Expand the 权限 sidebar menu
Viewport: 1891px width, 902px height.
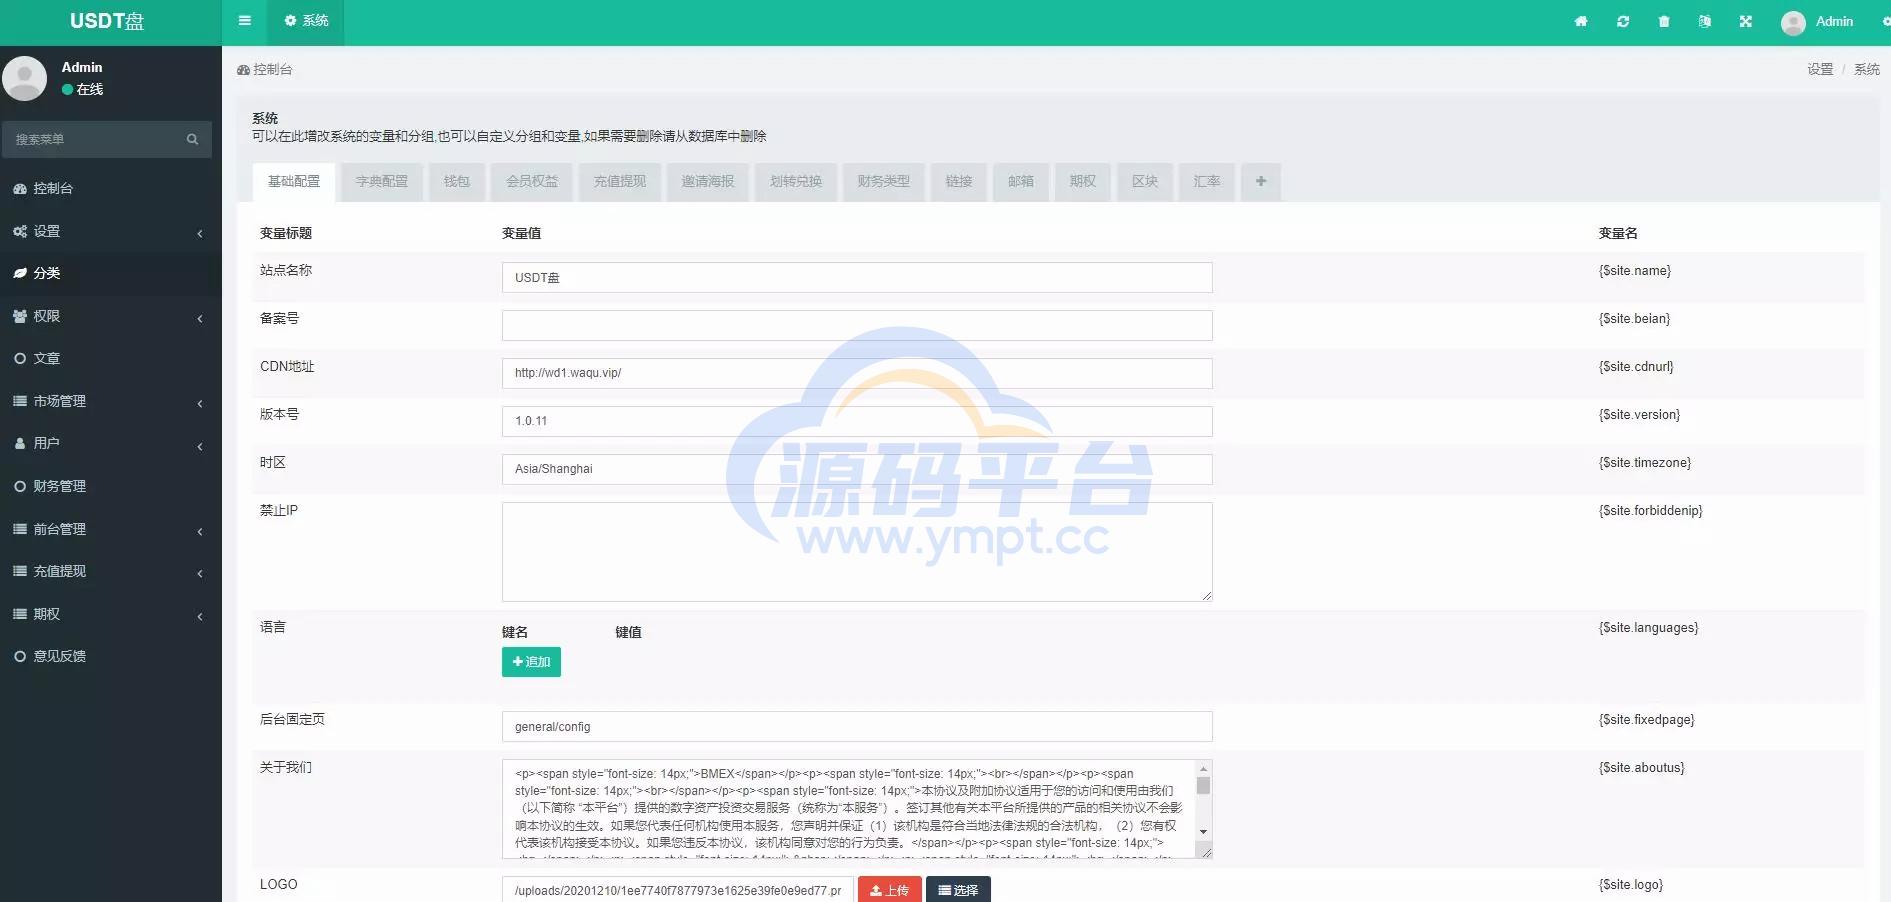coord(110,316)
